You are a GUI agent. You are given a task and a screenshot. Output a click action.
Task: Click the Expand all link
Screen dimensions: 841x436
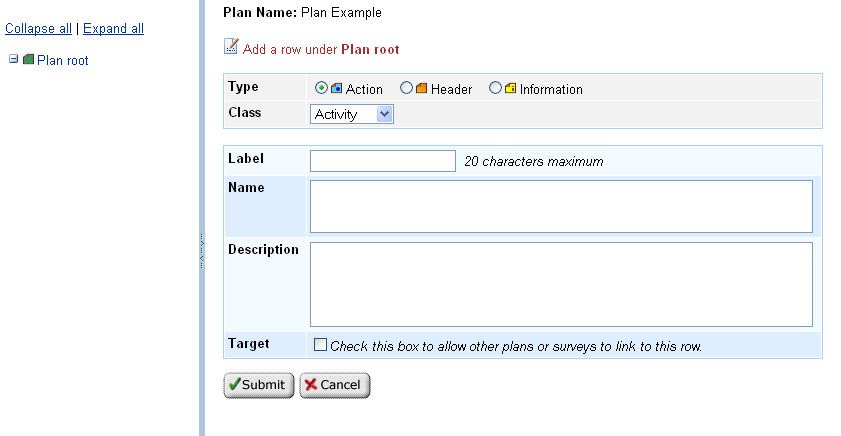113,29
